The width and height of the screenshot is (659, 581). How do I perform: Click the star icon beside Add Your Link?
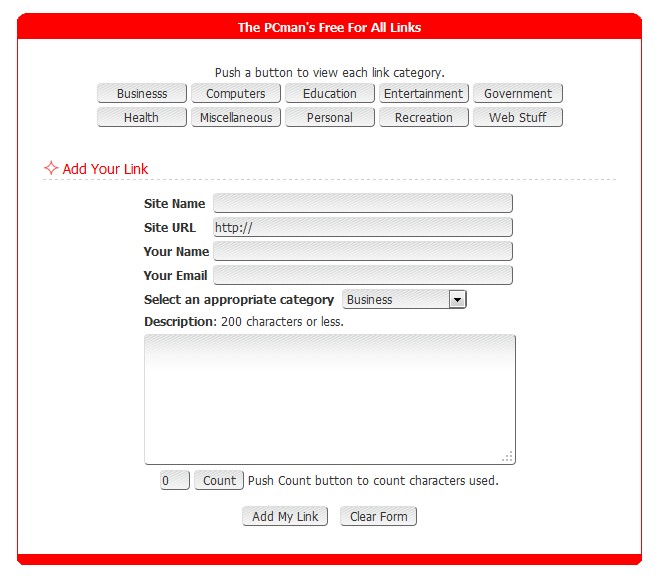click(51, 168)
